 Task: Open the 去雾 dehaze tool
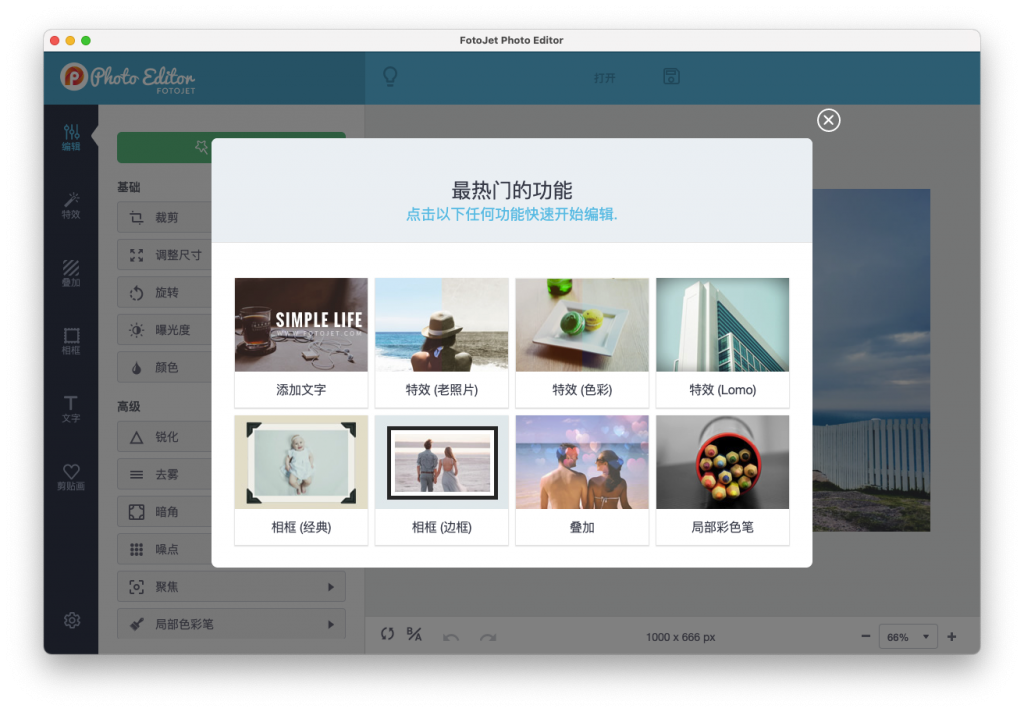[165, 474]
